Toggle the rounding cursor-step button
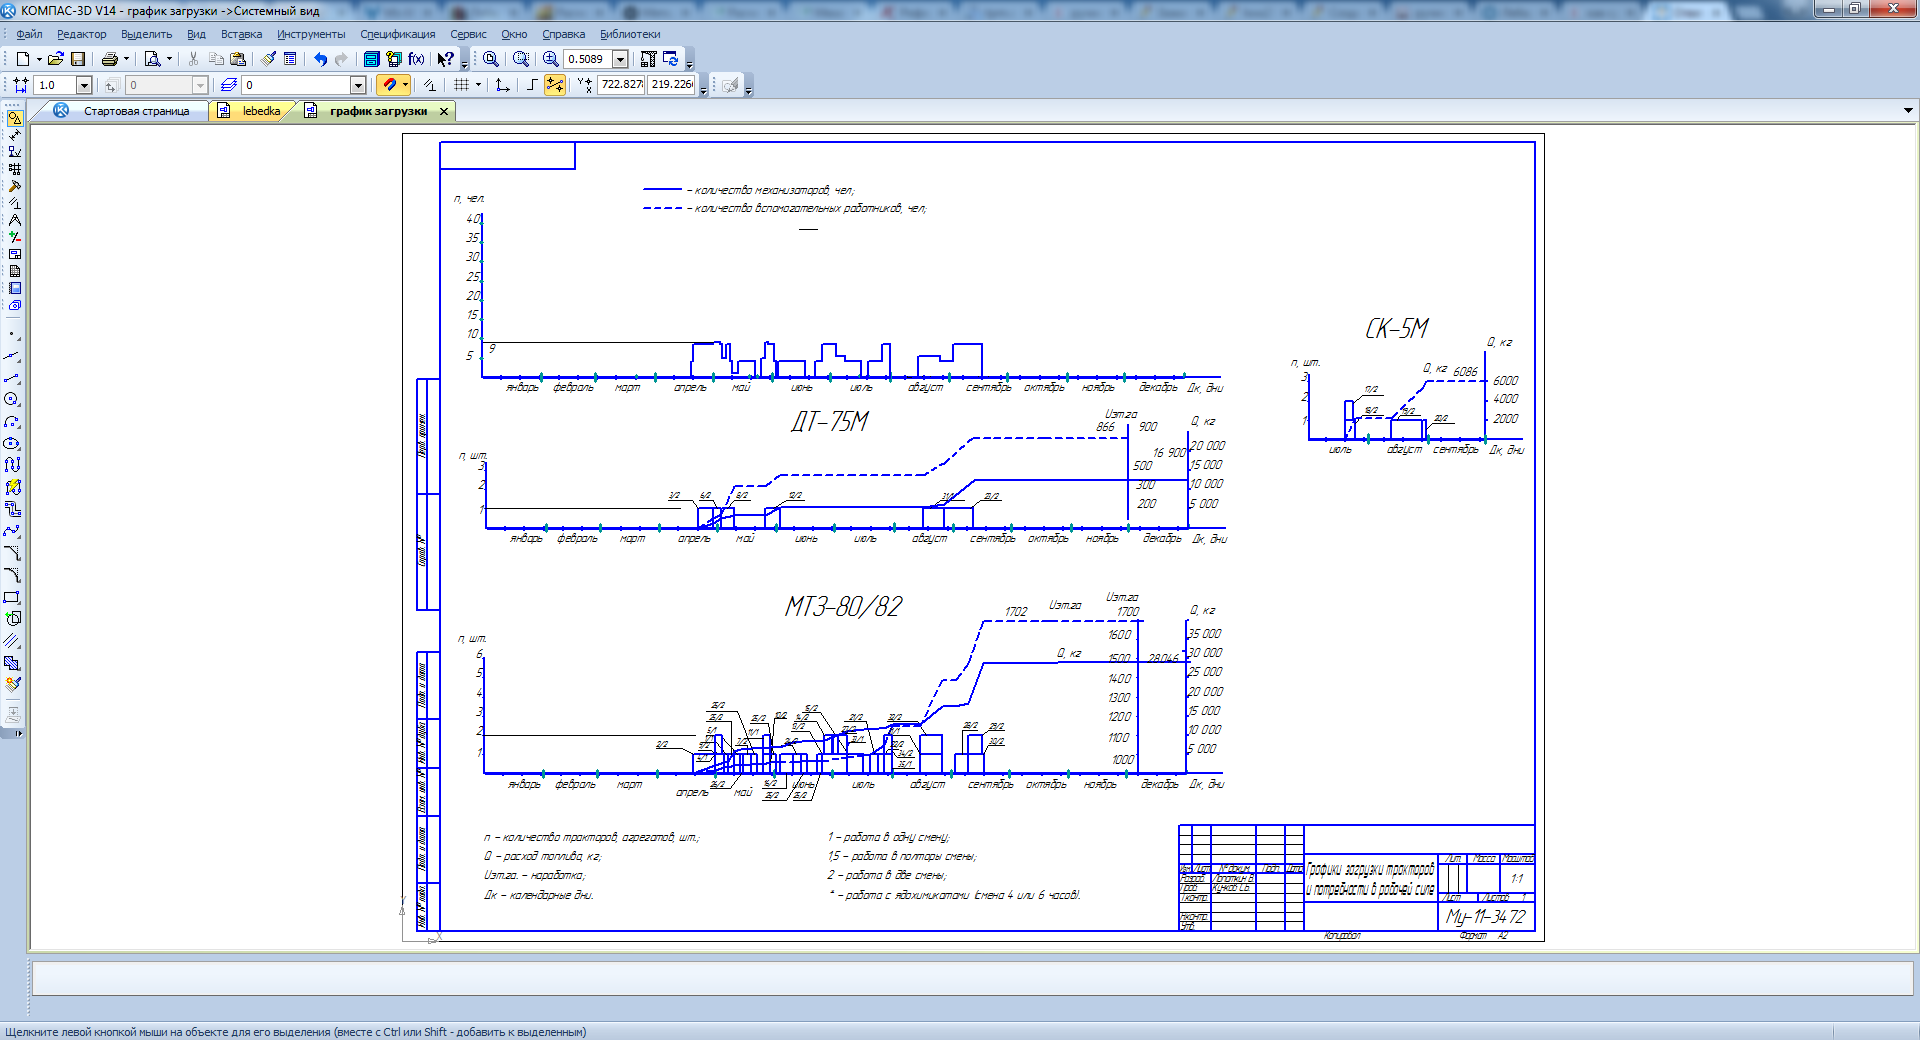The width and height of the screenshot is (1920, 1040). (x=555, y=85)
